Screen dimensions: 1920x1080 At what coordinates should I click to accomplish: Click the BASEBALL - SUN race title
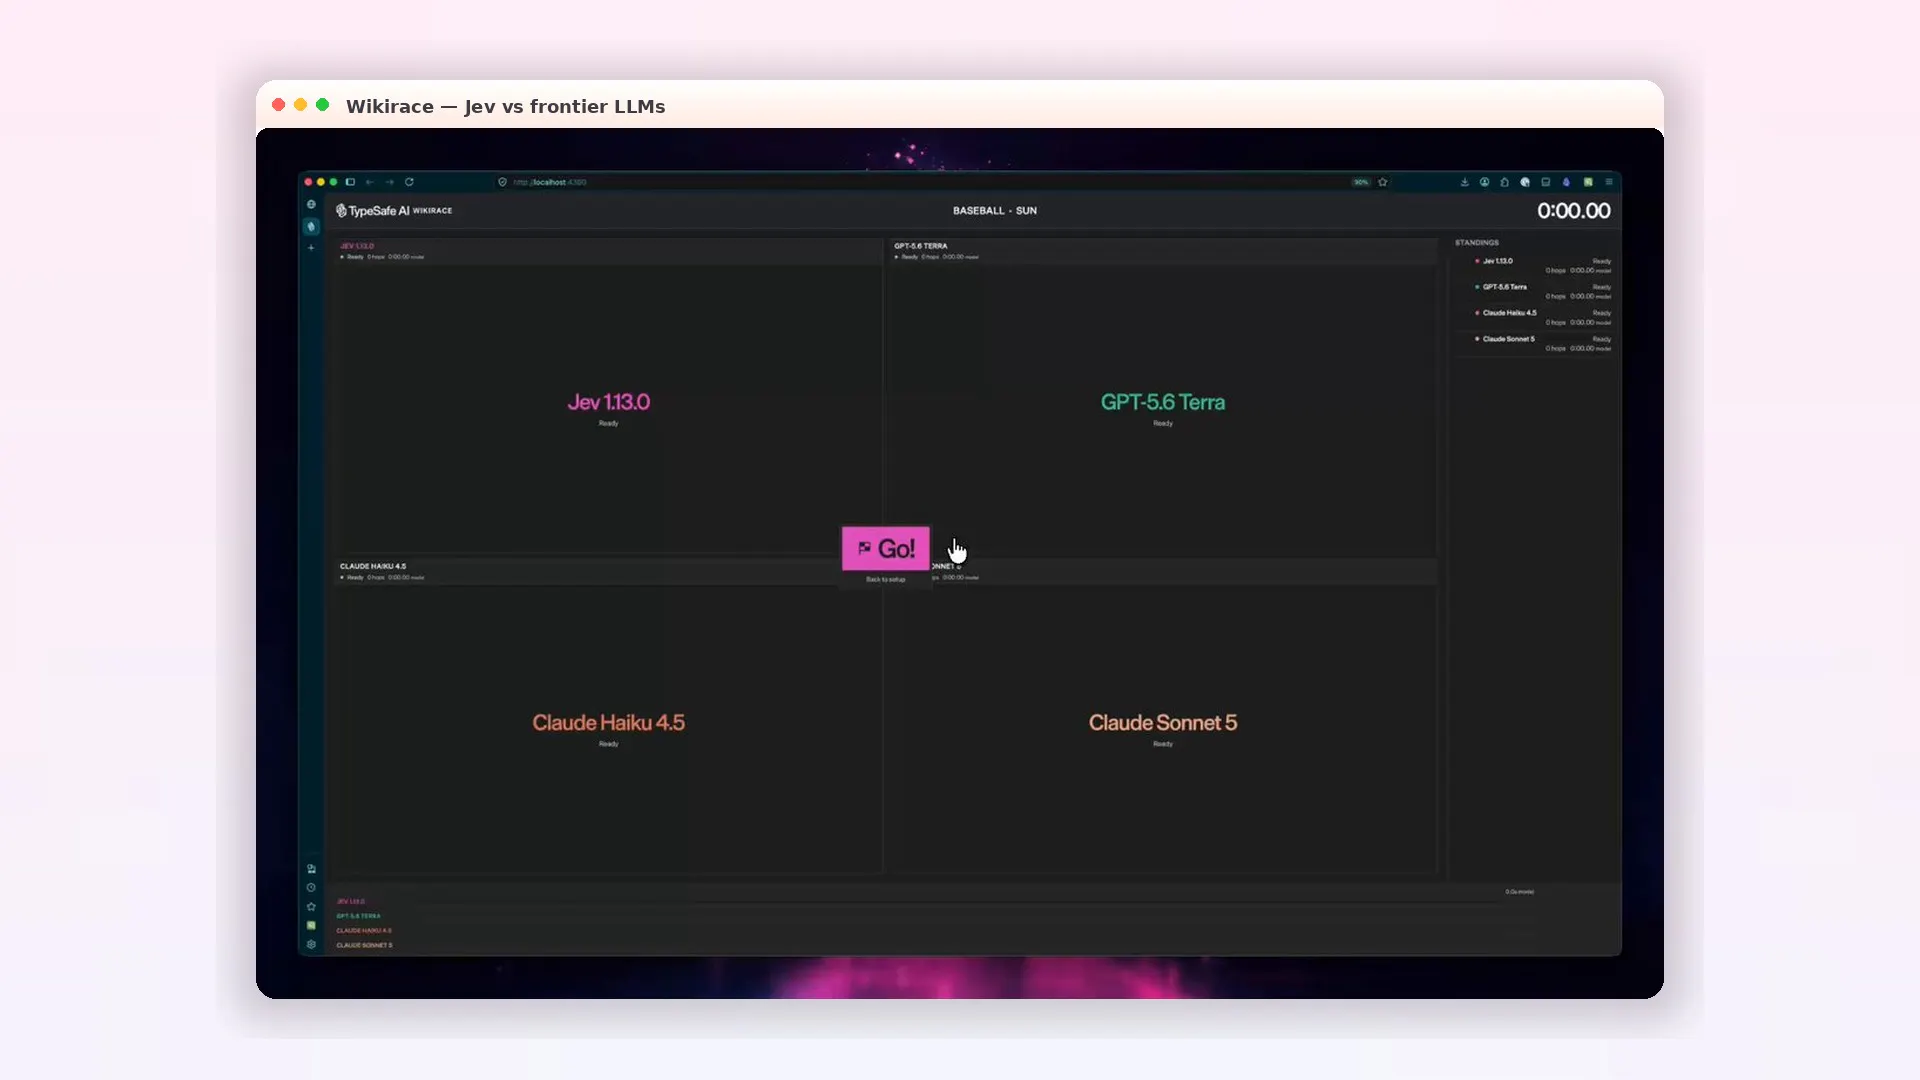pyautogui.click(x=994, y=211)
